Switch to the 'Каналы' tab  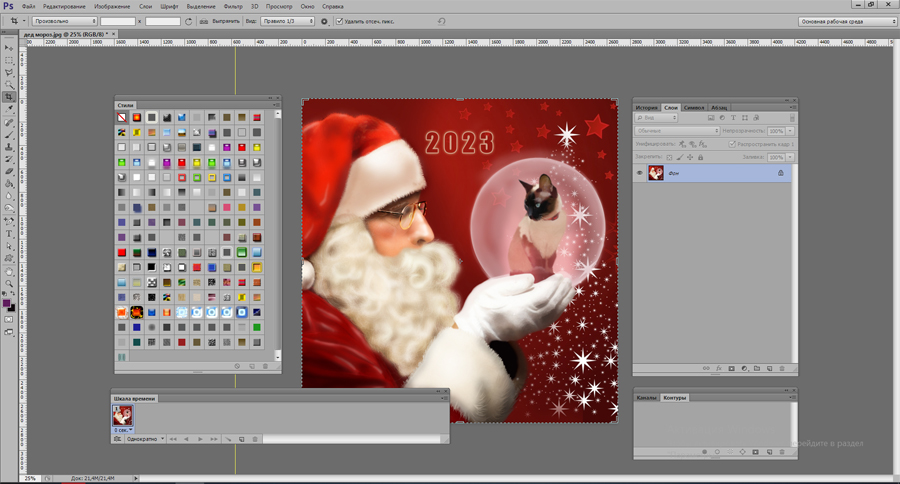coord(647,397)
